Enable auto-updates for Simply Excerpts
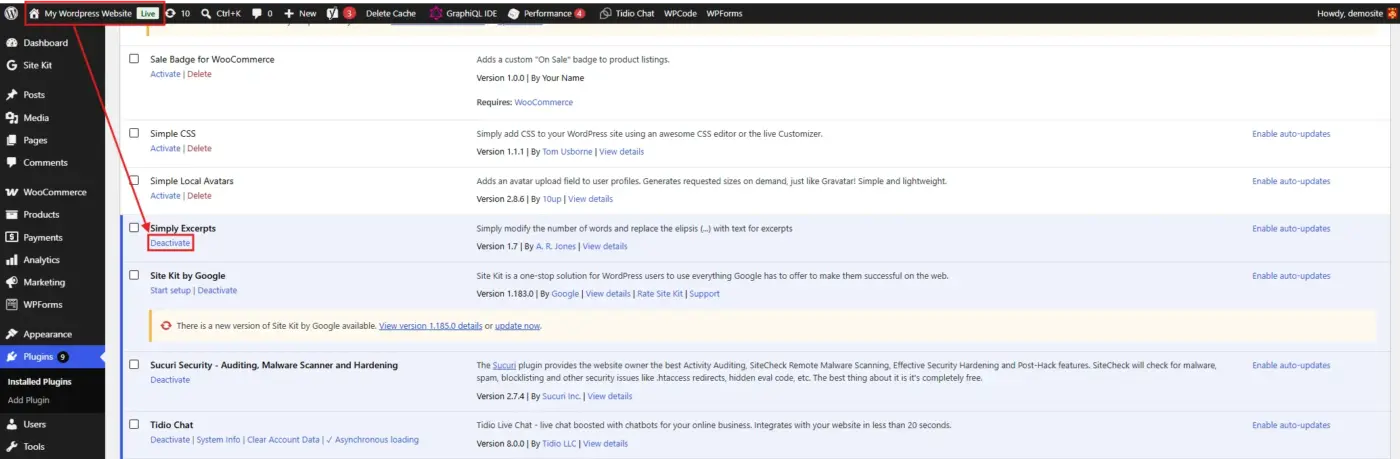This screenshot has height=459, width=1400. click(x=1291, y=228)
